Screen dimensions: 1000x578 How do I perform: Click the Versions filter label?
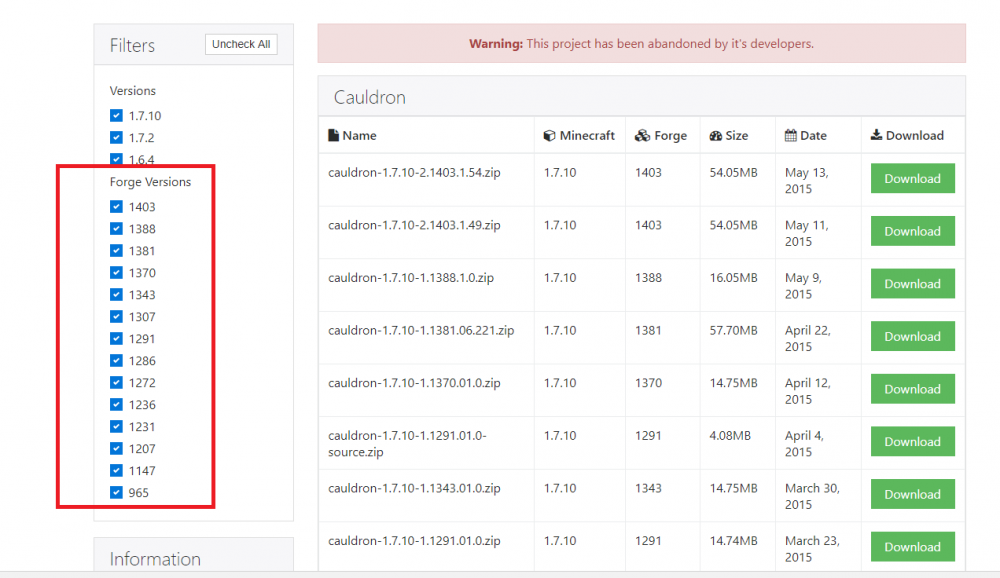point(133,91)
